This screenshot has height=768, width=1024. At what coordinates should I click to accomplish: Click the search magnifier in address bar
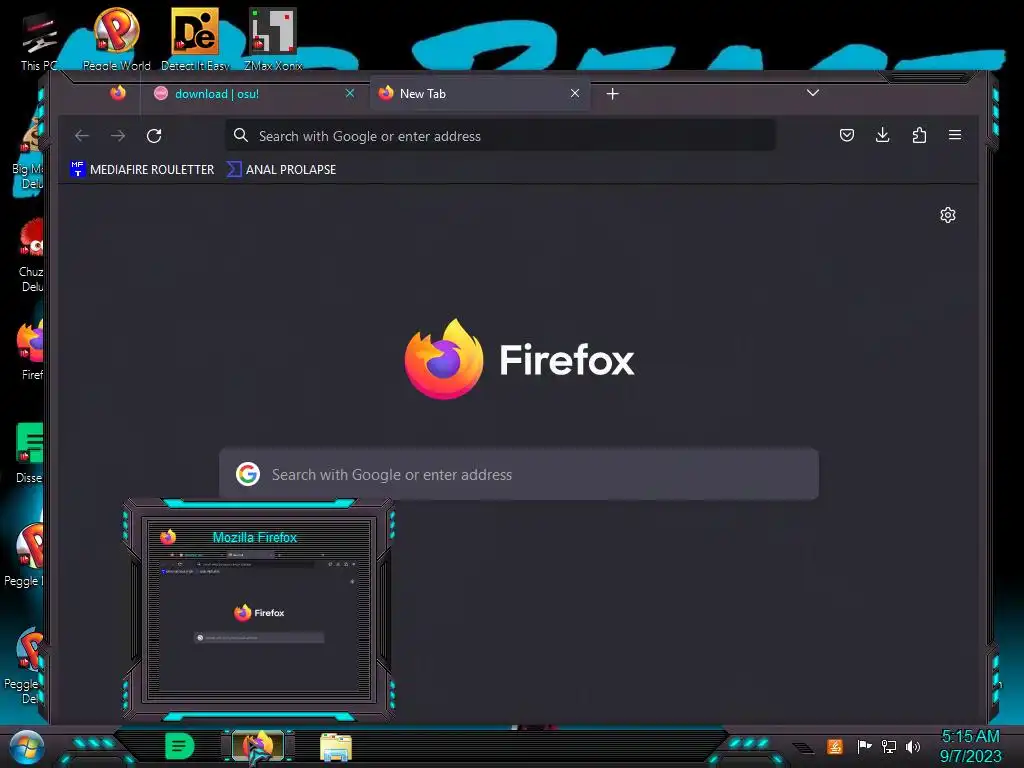(x=241, y=135)
